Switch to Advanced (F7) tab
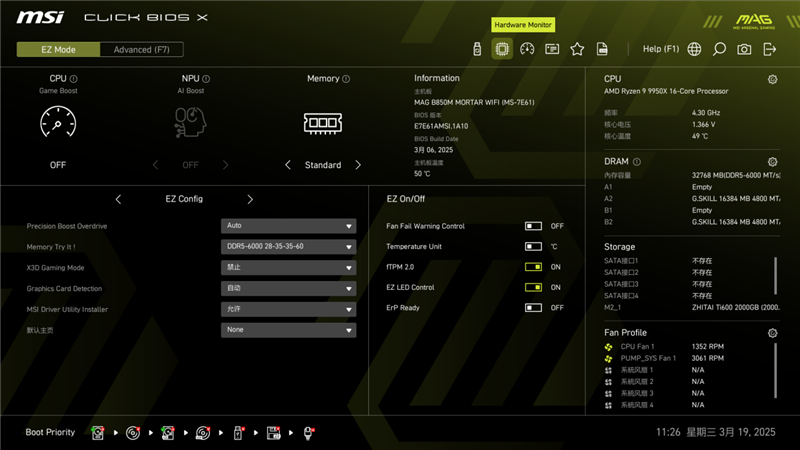Viewport: 800px width, 450px height. pyautogui.click(x=141, y=49)
